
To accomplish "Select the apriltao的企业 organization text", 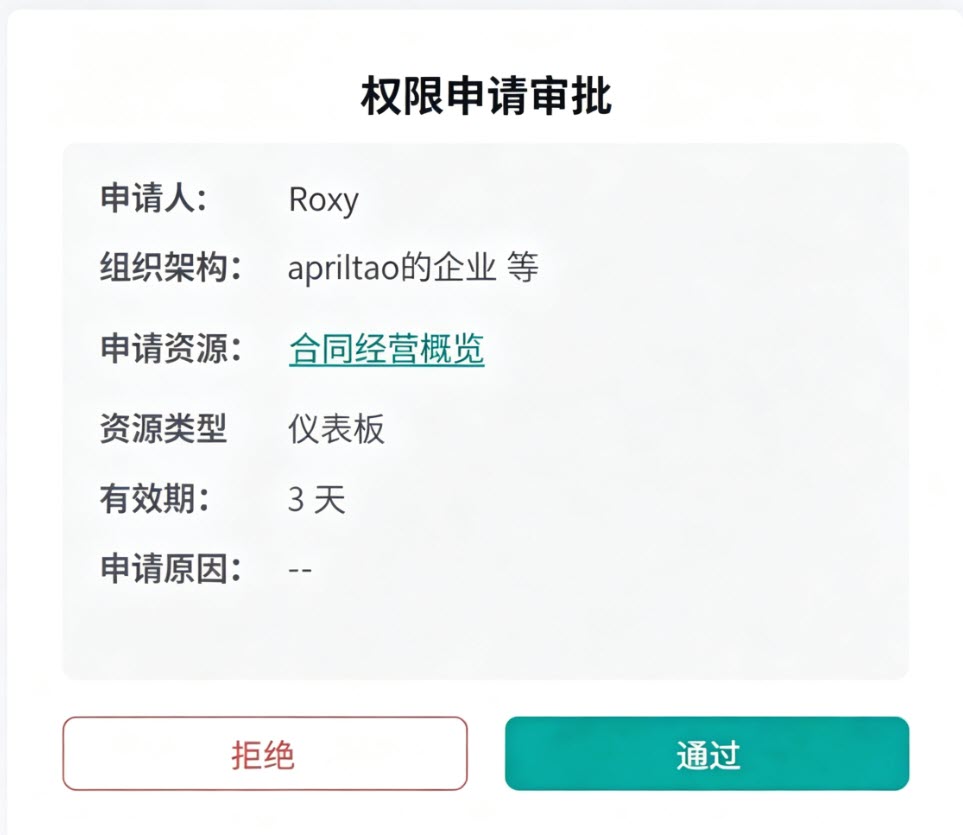I will pos(392,268).
